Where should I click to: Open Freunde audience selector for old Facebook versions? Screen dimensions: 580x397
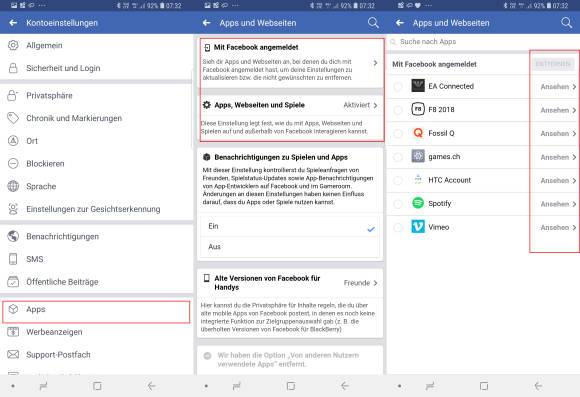pyautogui.click(x=360, y=283)
